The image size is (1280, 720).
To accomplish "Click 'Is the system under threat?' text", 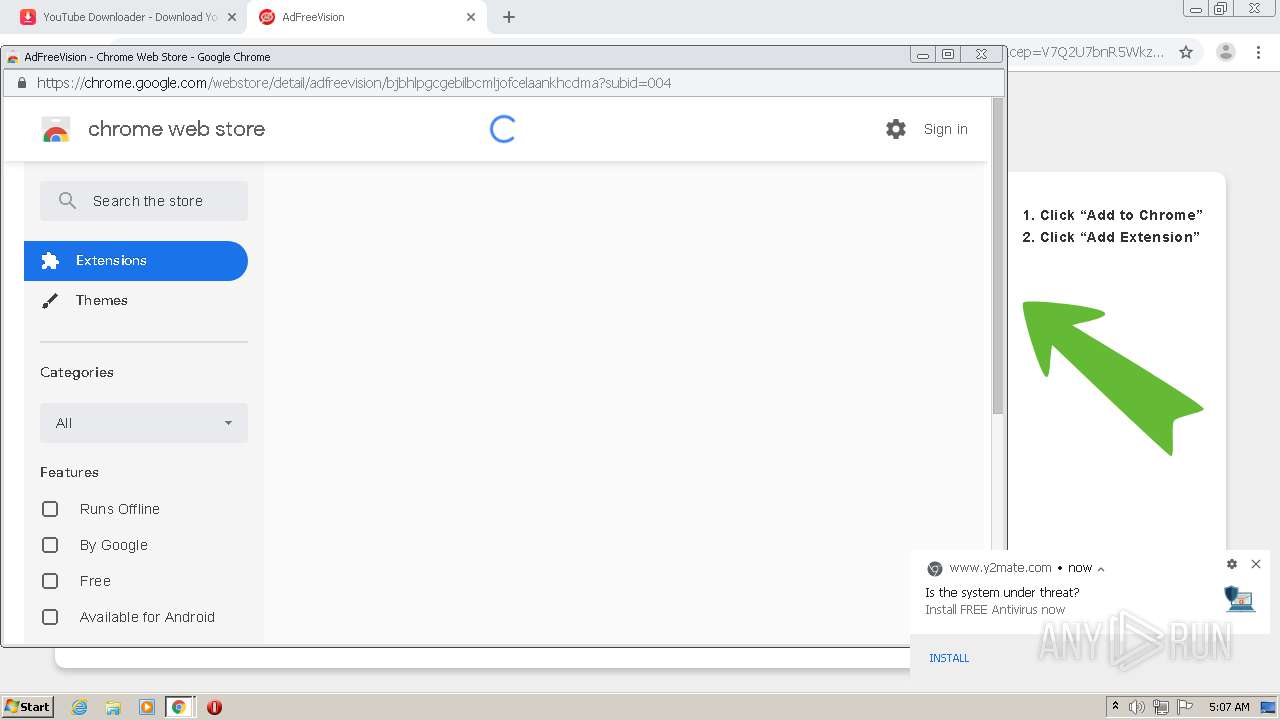I will click(1002, 592).
